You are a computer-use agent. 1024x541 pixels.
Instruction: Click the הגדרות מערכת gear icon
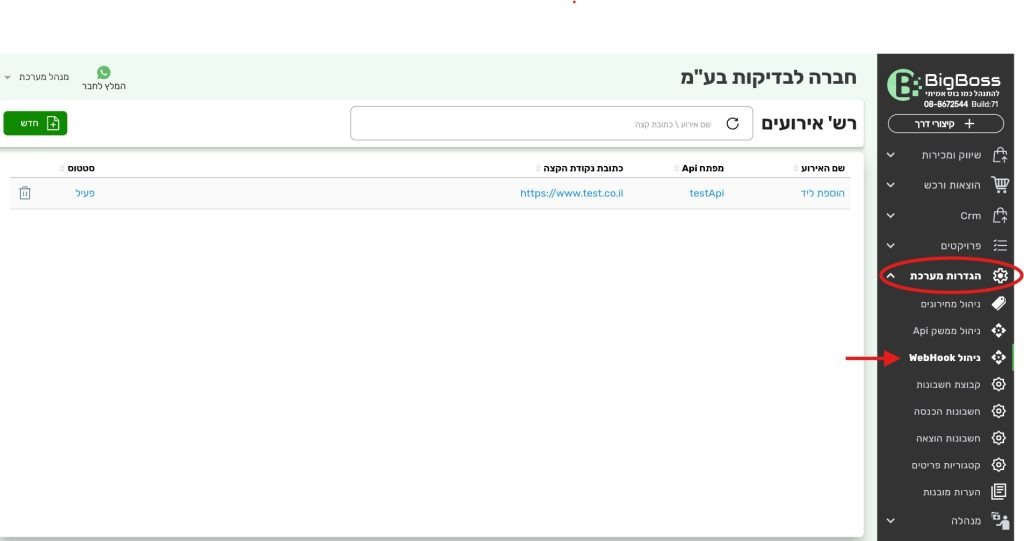(1000, 276)
